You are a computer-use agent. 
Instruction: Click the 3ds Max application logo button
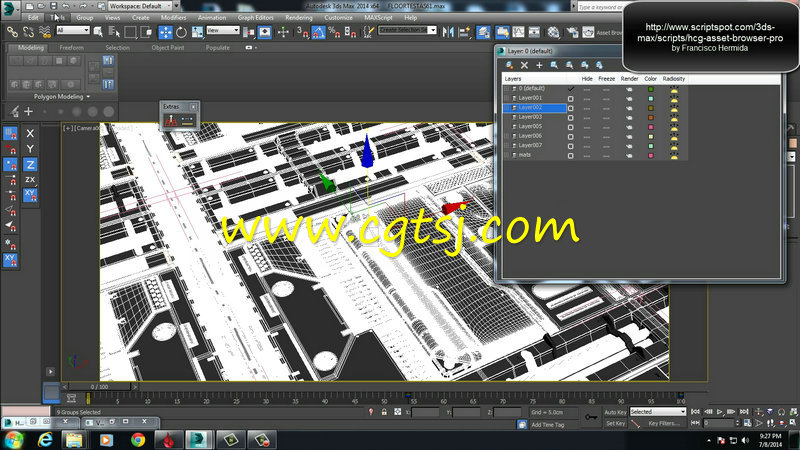tap(10, 8)
